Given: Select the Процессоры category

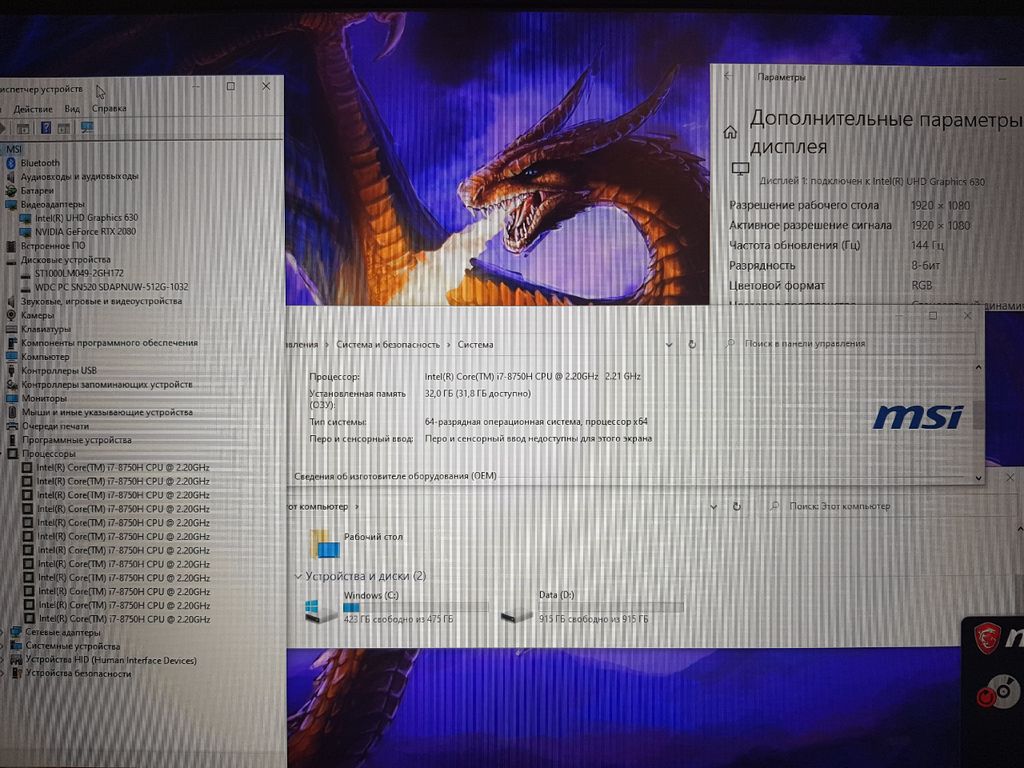Looking at the screenshot, I should point(49,454).
